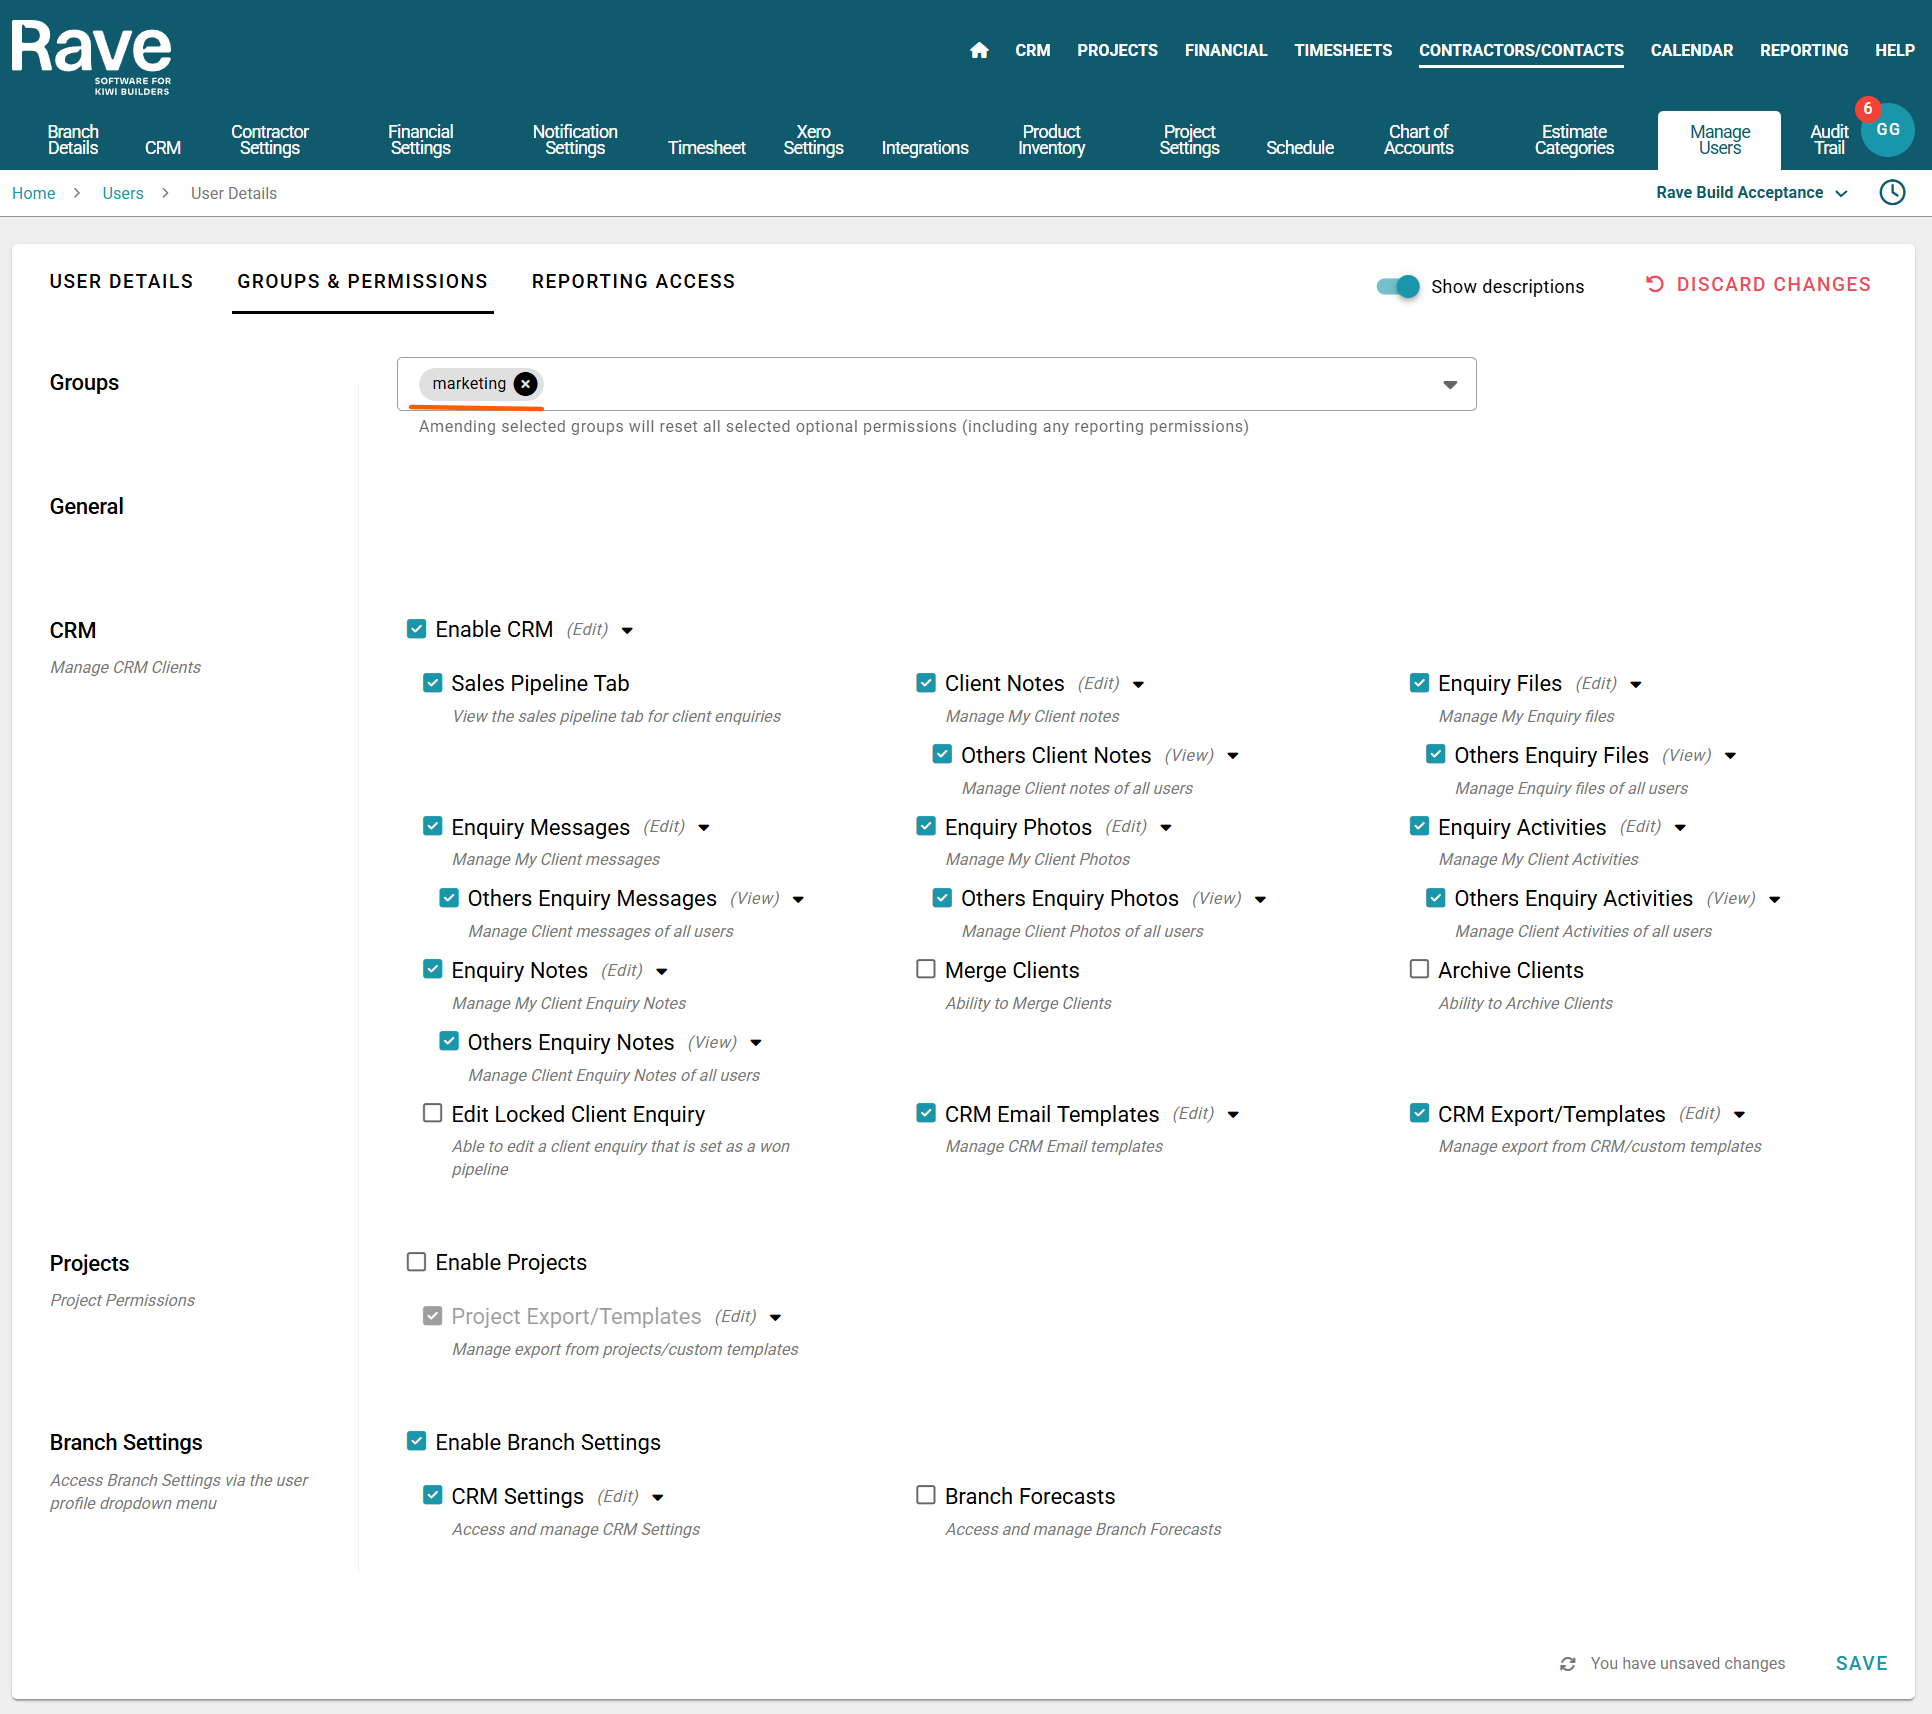Click inside the Groups selection field

pos(950,384)
